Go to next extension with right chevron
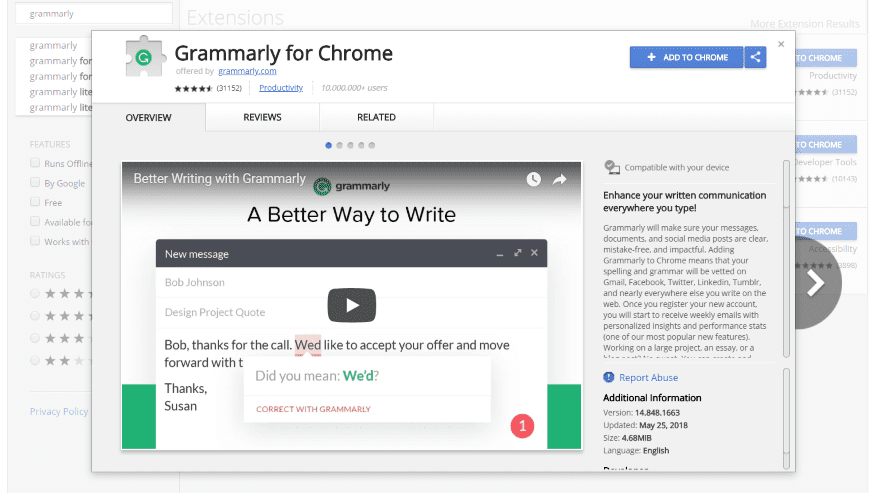The width and height of the screenshot is (880, 493). pyautogui.click(x=817, y=284)
